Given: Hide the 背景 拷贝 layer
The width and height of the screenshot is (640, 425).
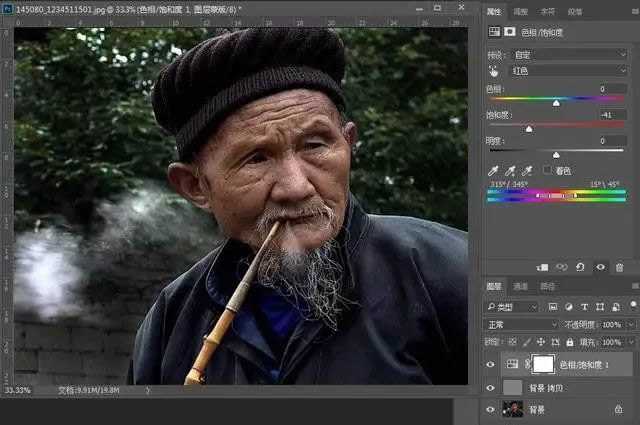Looking at the screenshot, I should coord(490,387).
